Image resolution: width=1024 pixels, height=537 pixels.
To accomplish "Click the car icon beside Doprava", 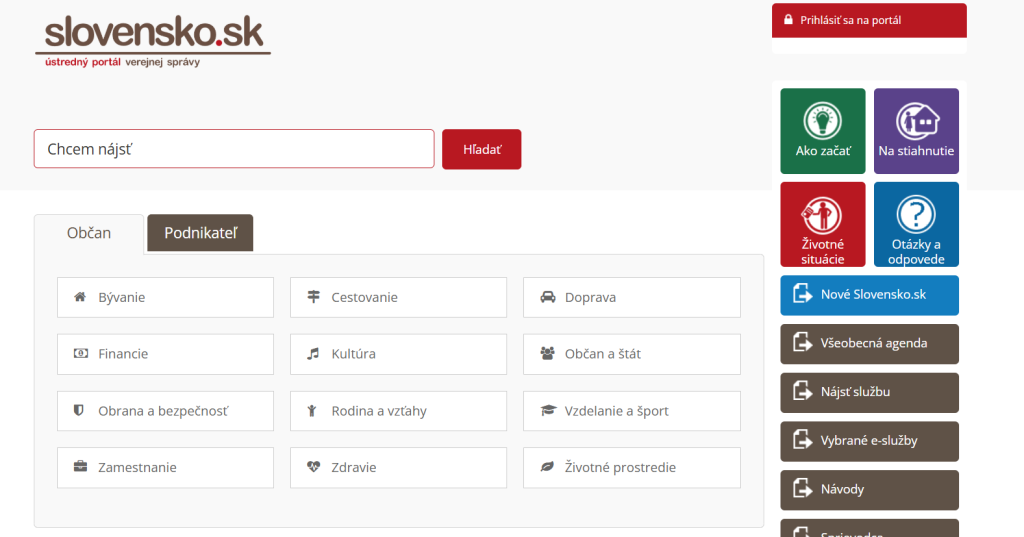I will pyautogui.click(x=547, y=297).
